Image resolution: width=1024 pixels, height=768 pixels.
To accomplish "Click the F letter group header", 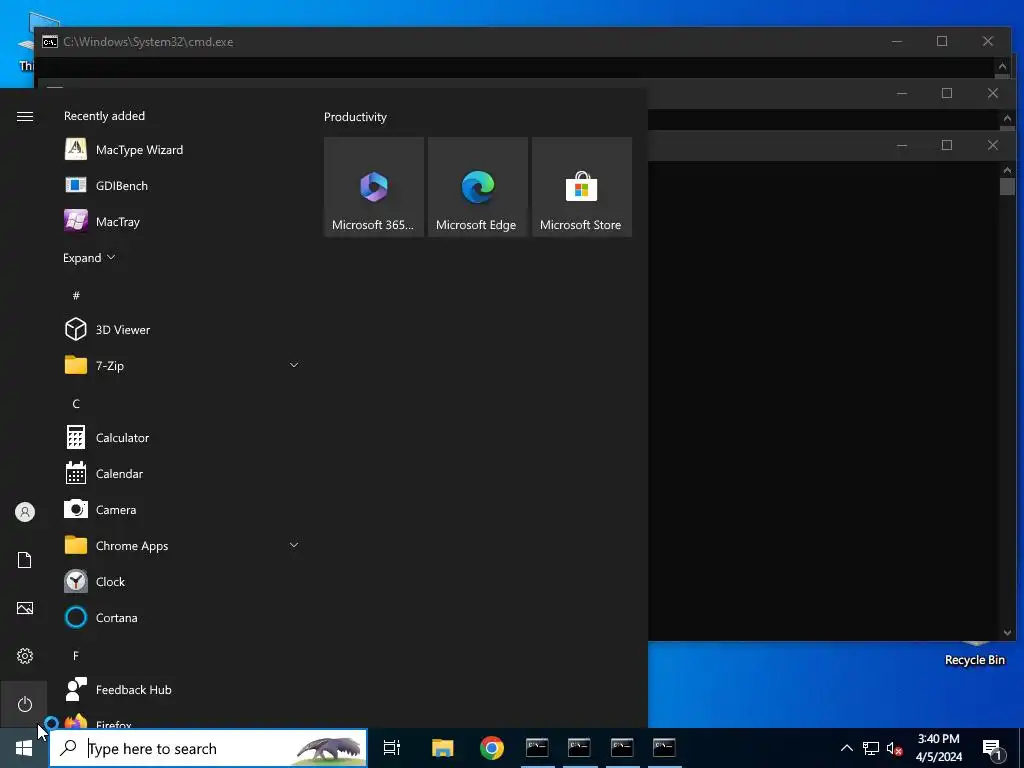I will (x=76, y=655).
